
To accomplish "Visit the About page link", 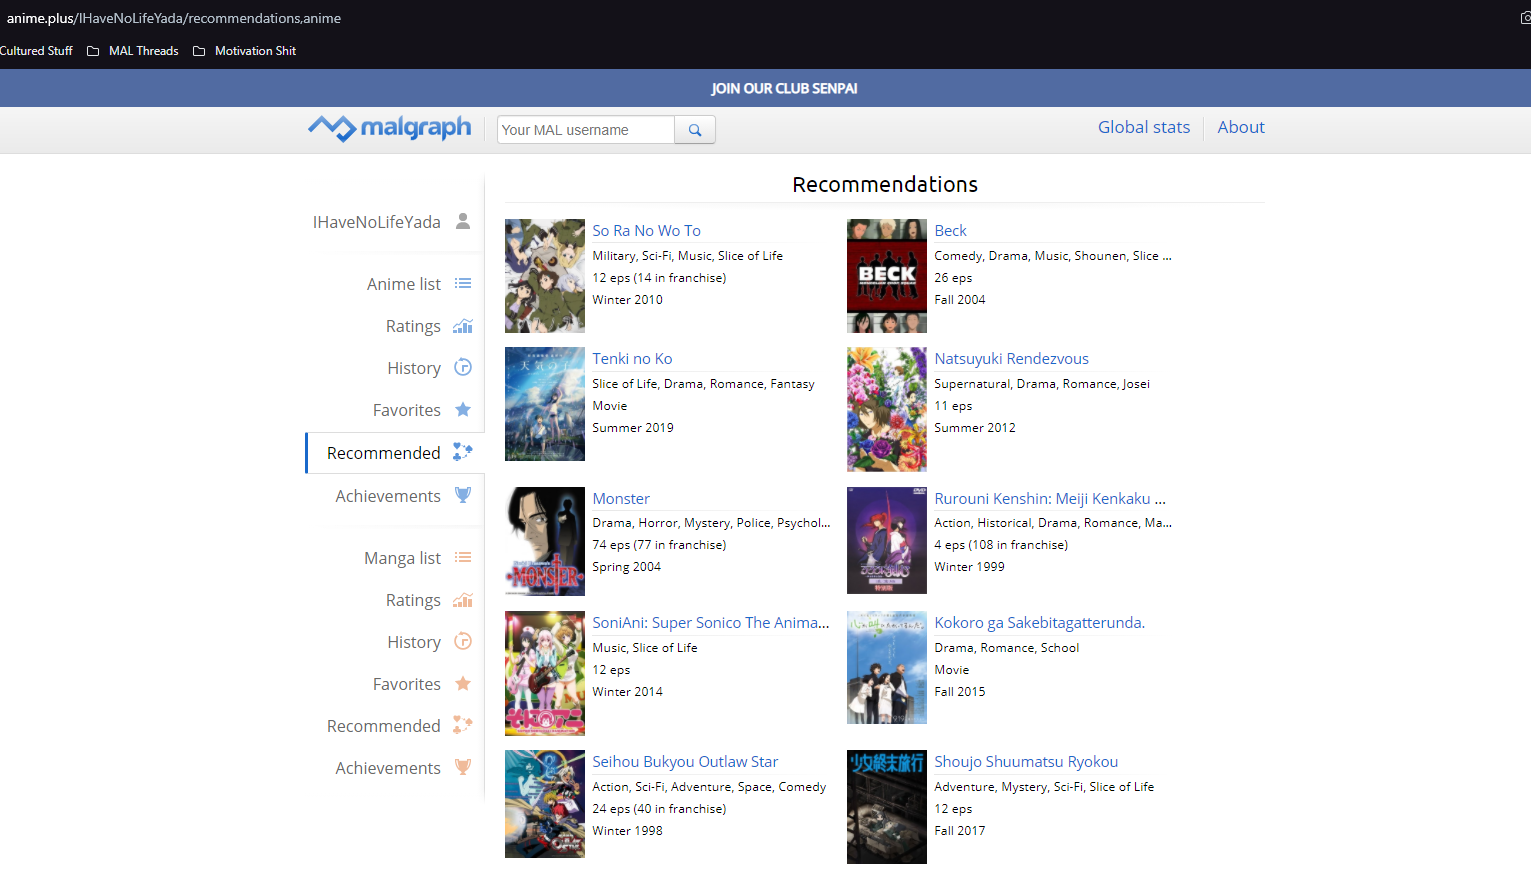I will (x=1240, y=127).
